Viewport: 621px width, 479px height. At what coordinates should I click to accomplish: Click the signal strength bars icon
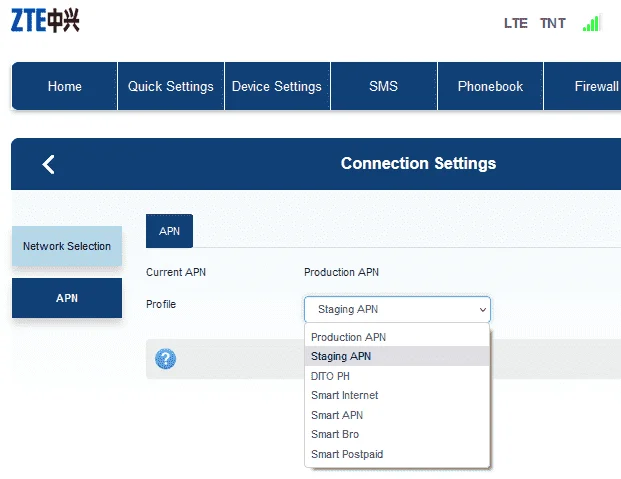[591, 23]
